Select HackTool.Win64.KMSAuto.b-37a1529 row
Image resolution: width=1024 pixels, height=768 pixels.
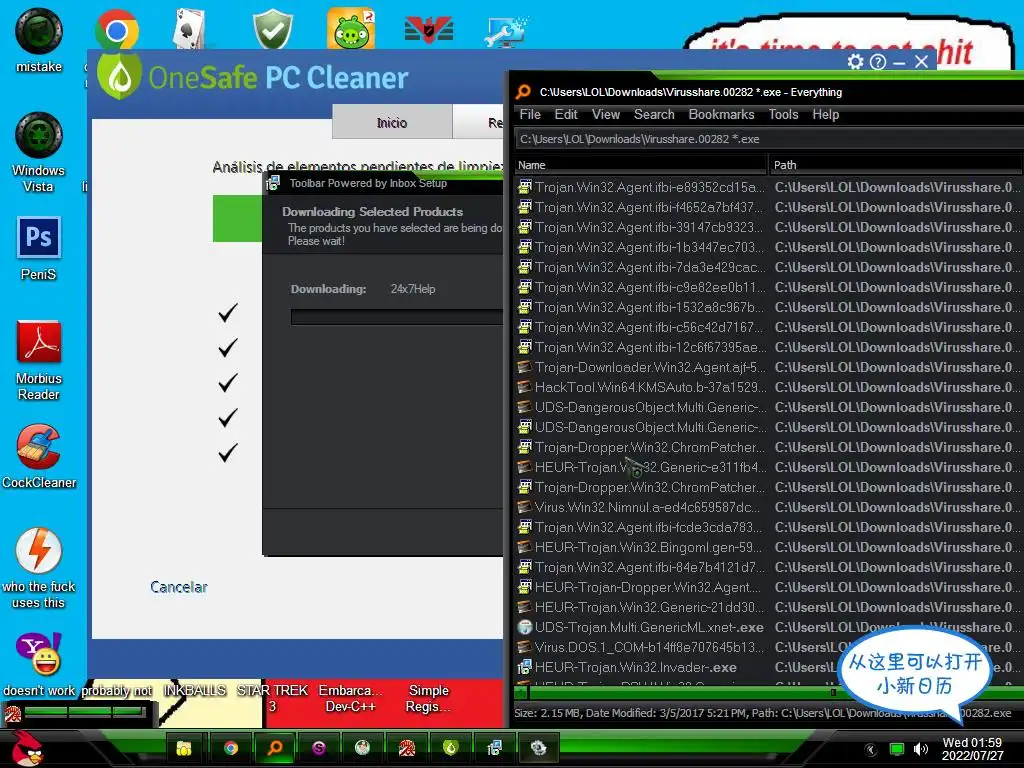click(x=768, y=387)
